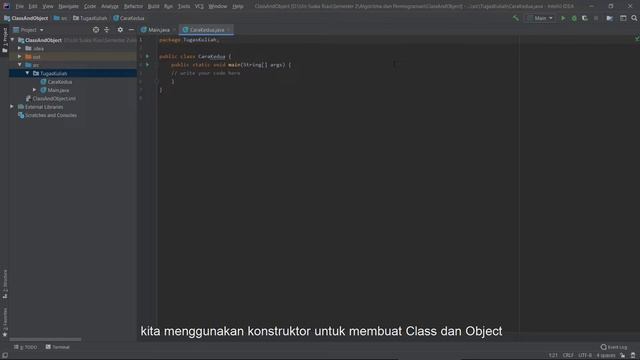This screenshot has width=640, height=360.
Task: Open the Build menu
Action: [153, 6]
